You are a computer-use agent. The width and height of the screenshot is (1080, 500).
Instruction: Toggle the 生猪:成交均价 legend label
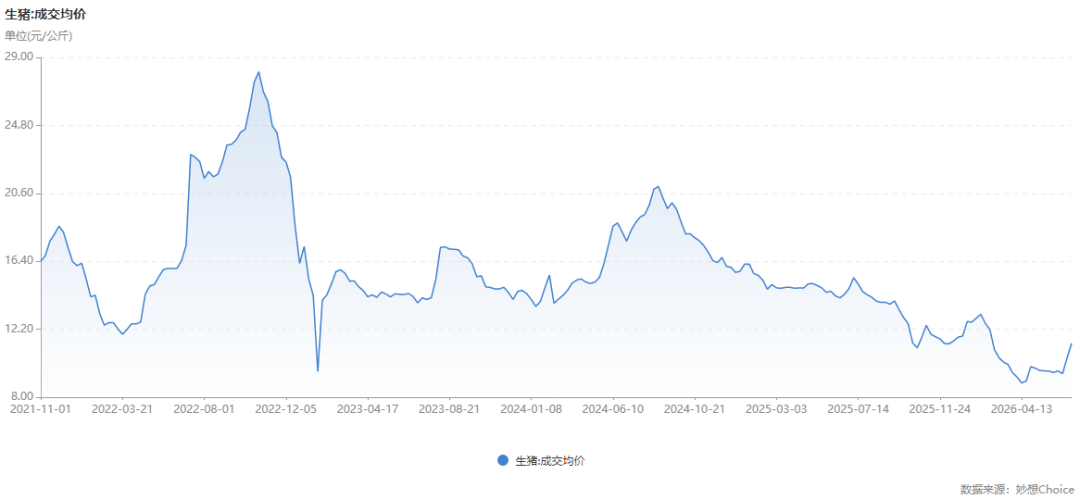coord(550,461)
